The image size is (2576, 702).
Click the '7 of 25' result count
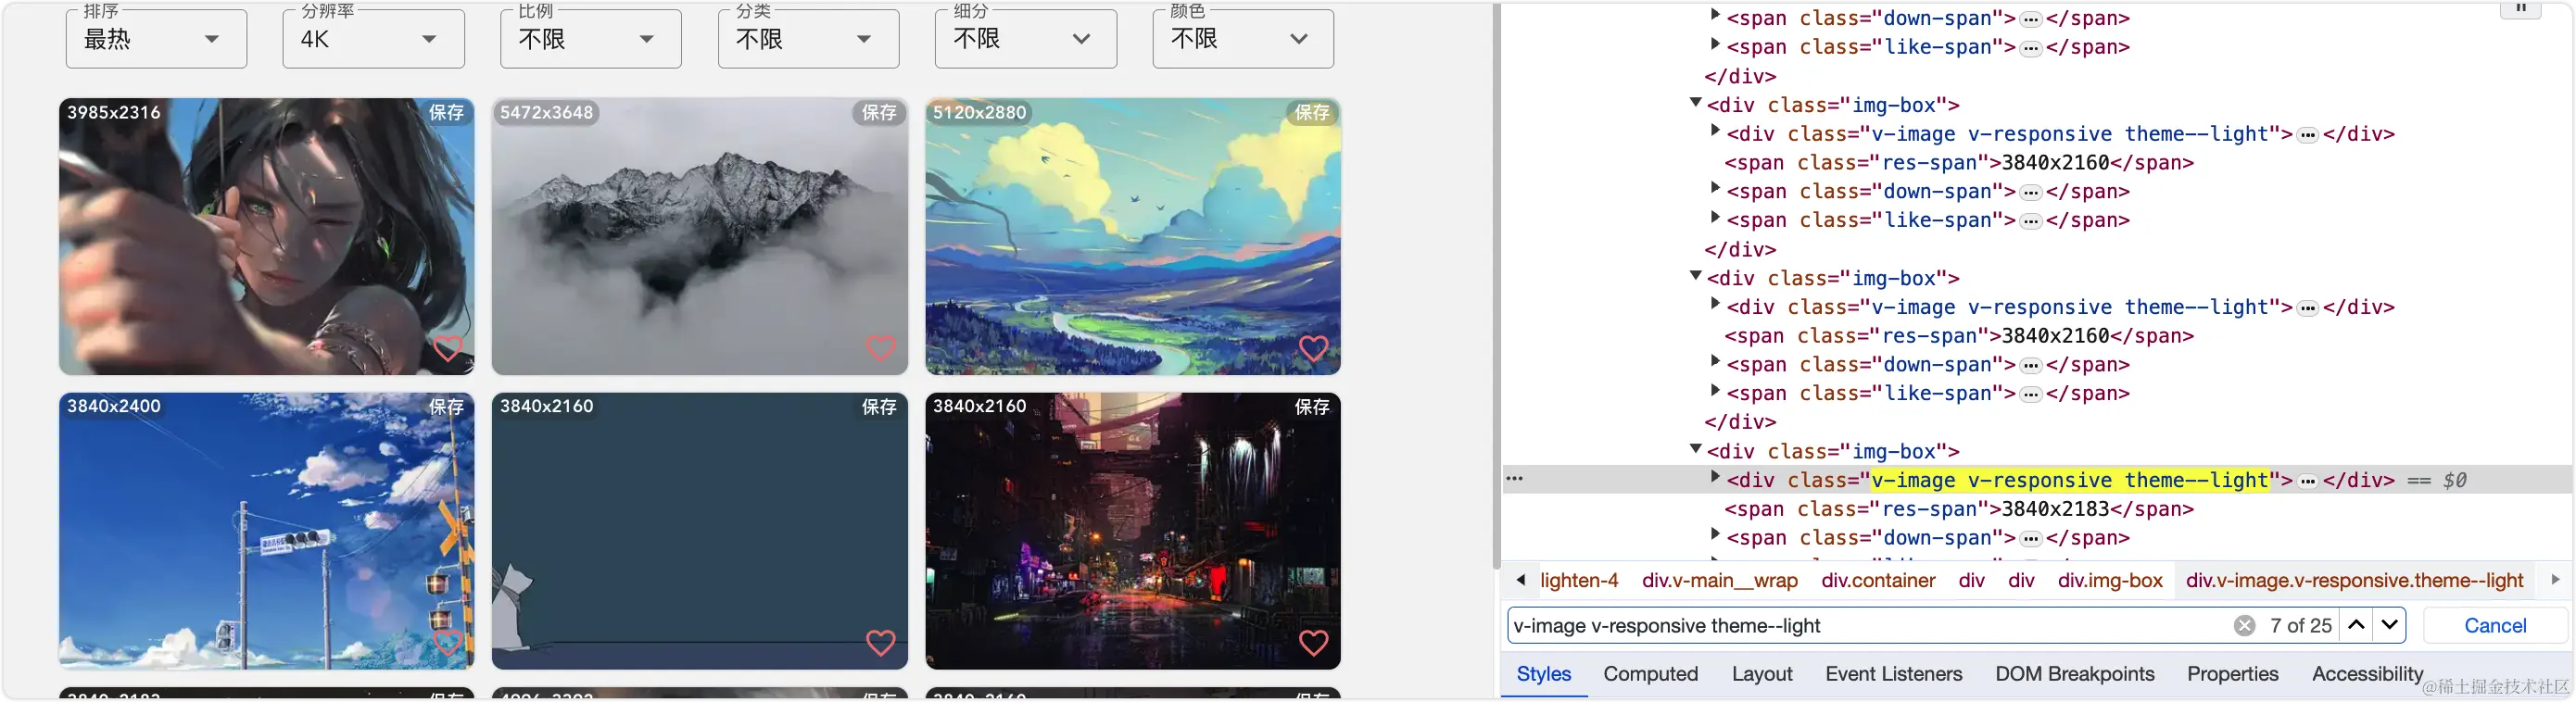2300,625
